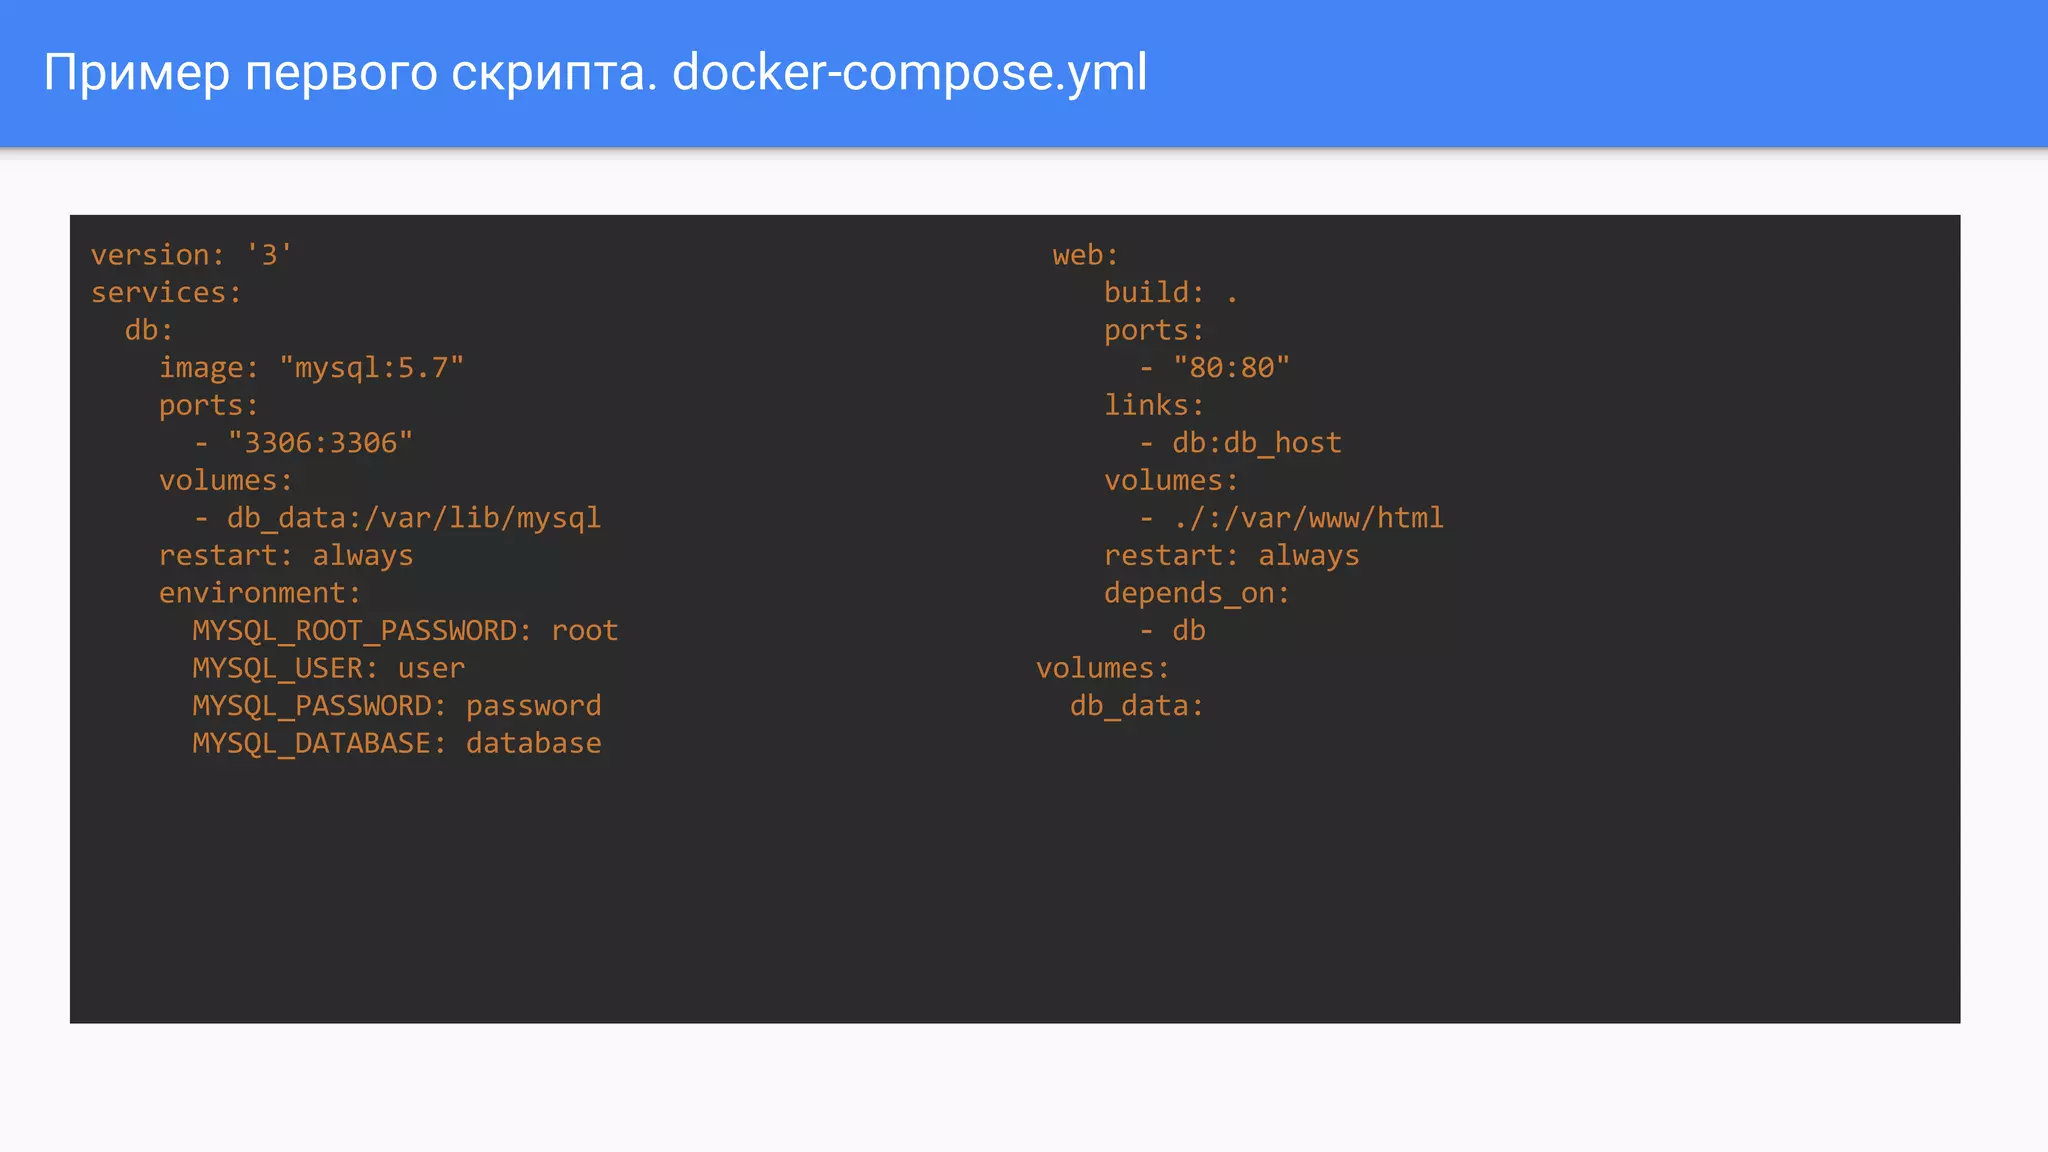Click '- ./:/var/www/html' volume line
The height and width of the screenshot is (1152, 2048).
(x=1291, y=518)
